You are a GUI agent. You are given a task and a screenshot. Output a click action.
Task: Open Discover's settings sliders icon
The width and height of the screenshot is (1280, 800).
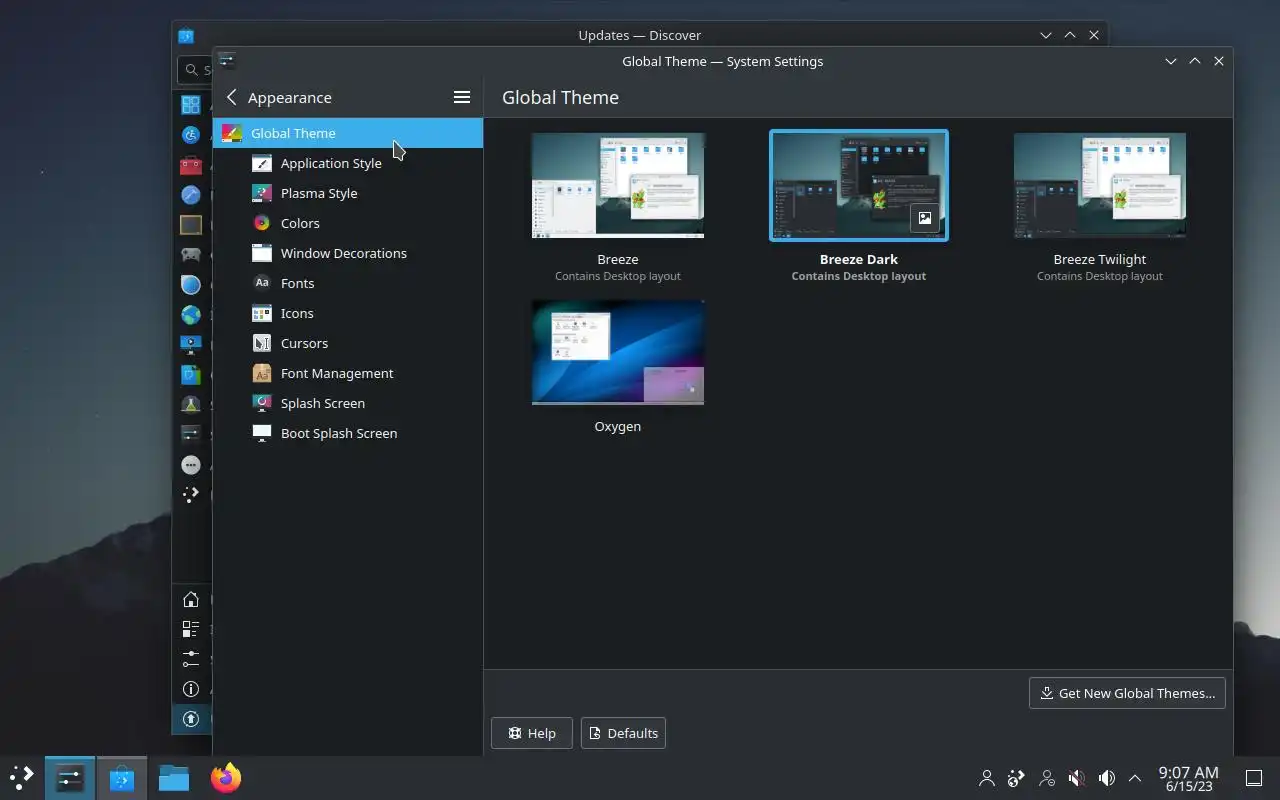(191, 659)
